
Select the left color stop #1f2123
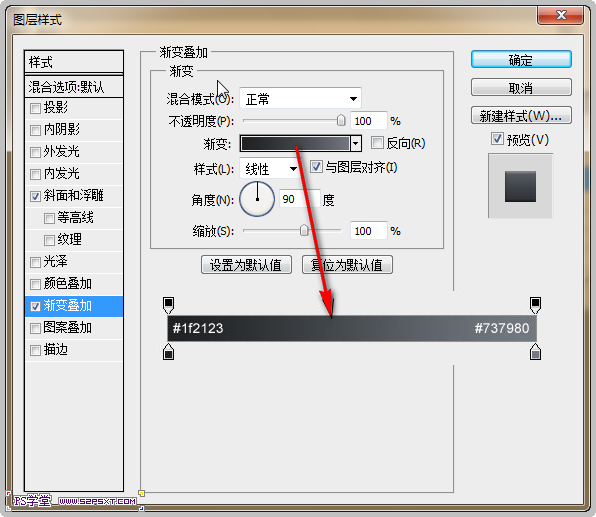click(168, 352)
